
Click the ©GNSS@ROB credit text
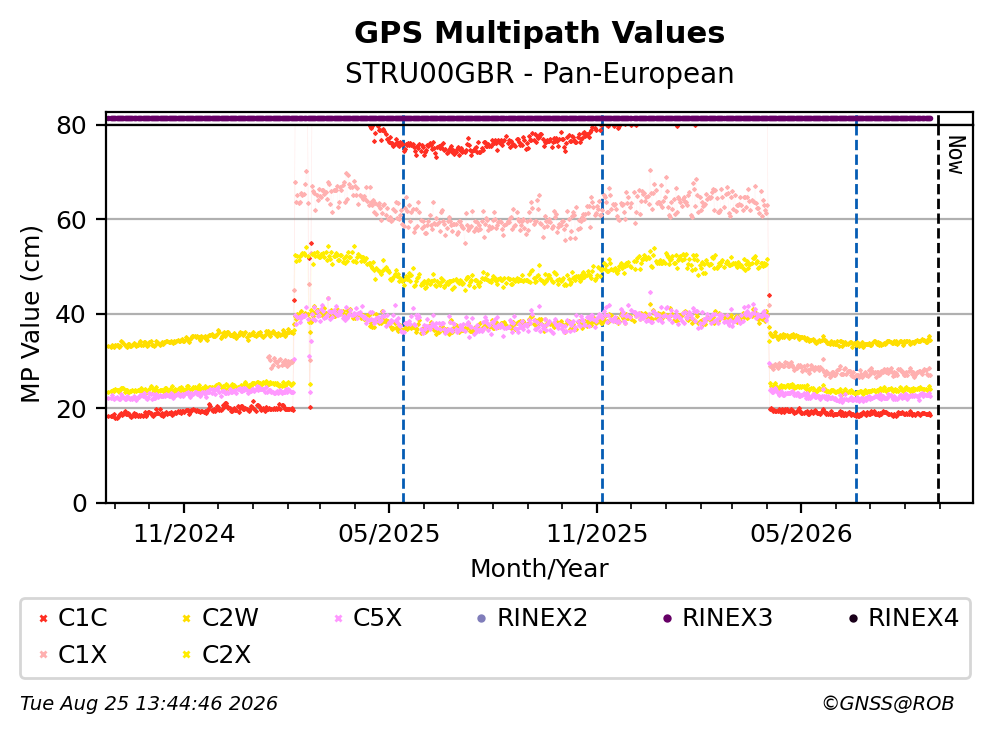[x=888, y=704]
